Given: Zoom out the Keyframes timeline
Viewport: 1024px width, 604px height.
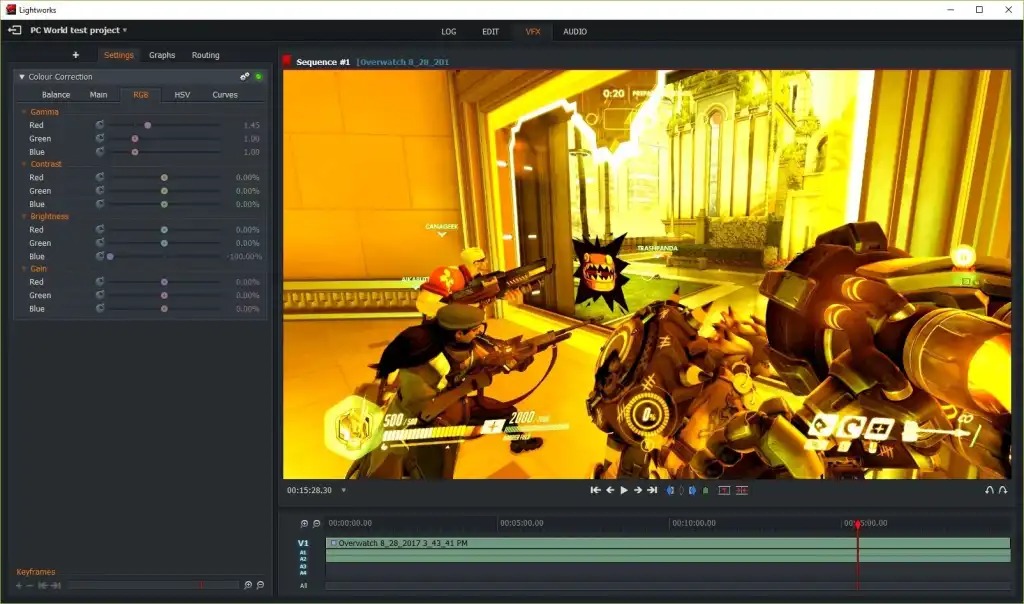Looking at the screenshot, I should pos(260,585).
